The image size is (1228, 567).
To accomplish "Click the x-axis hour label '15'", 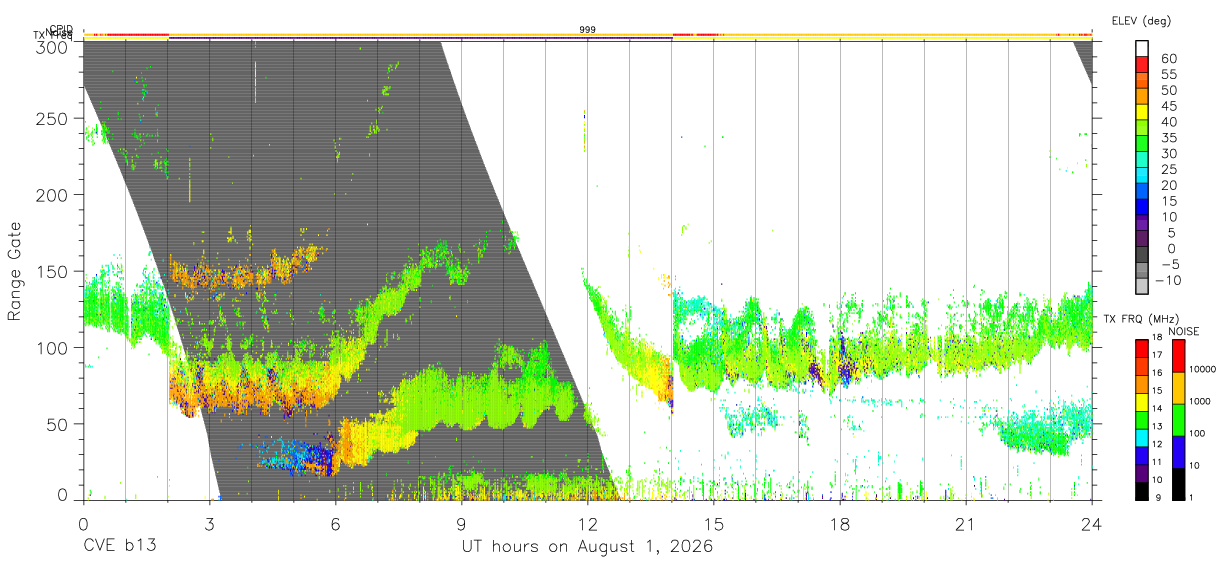I will pyautogui.click(x=713, y=524).
